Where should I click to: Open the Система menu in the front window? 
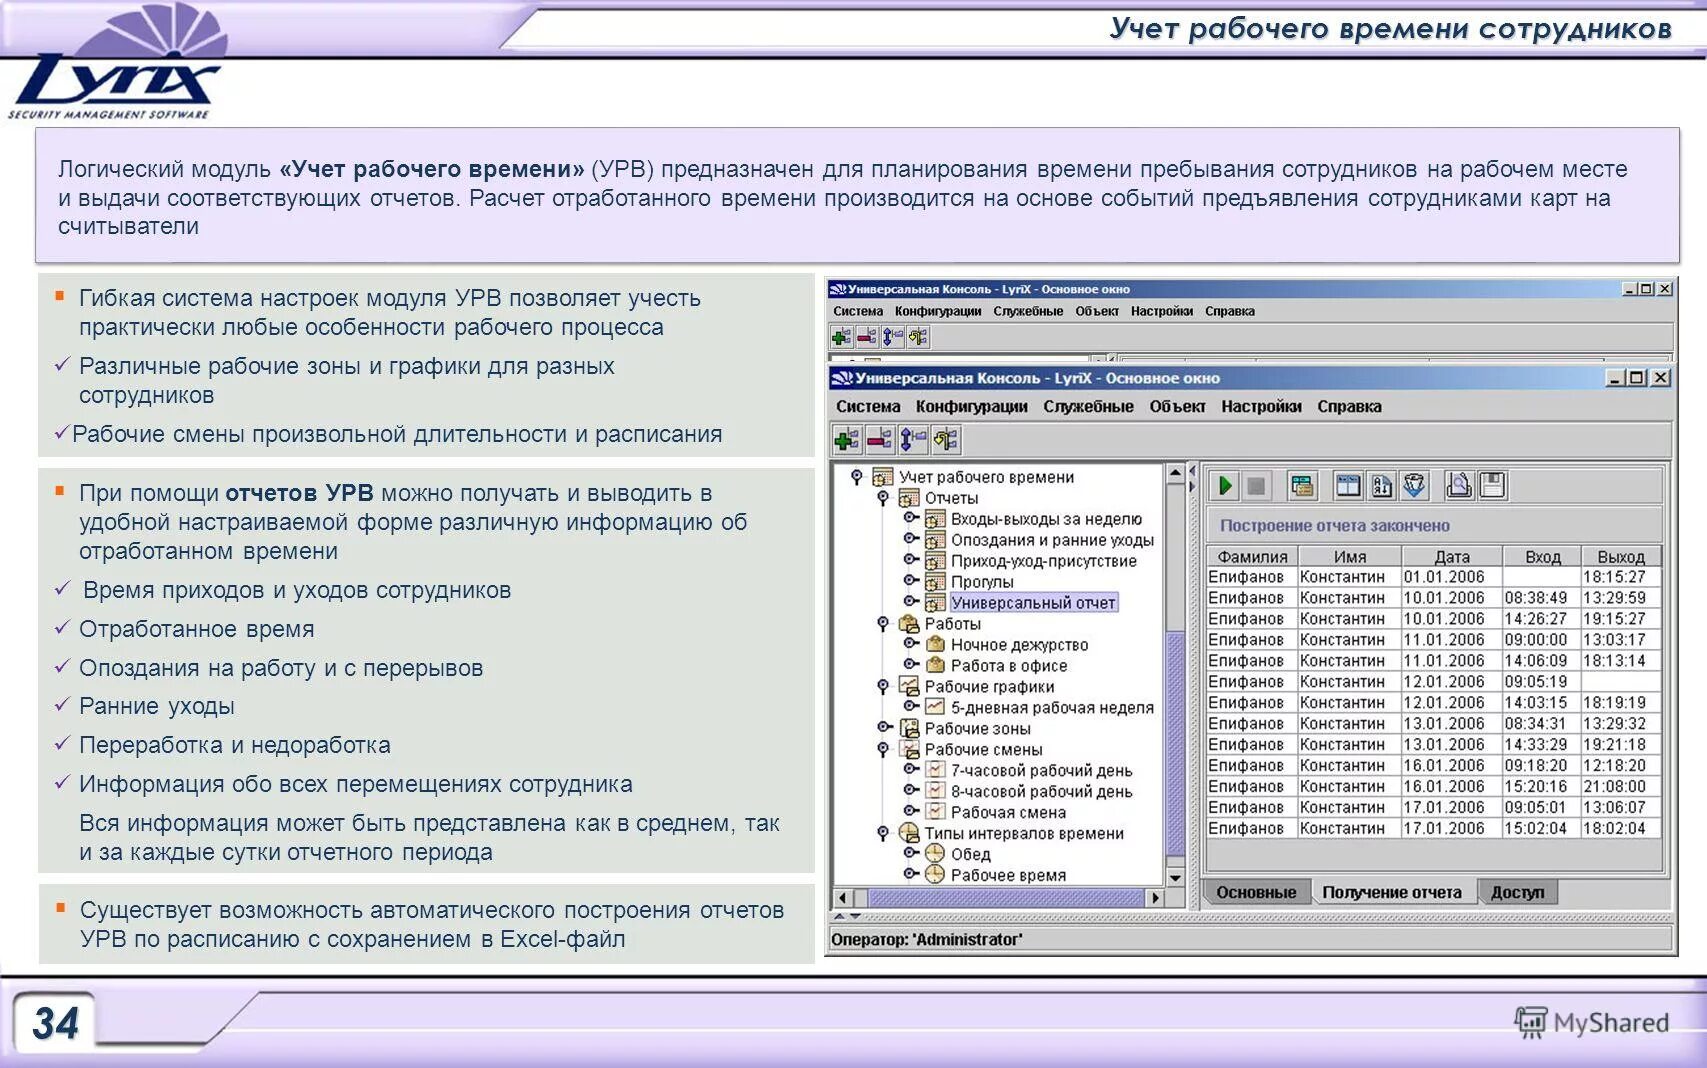coord(868,406)
